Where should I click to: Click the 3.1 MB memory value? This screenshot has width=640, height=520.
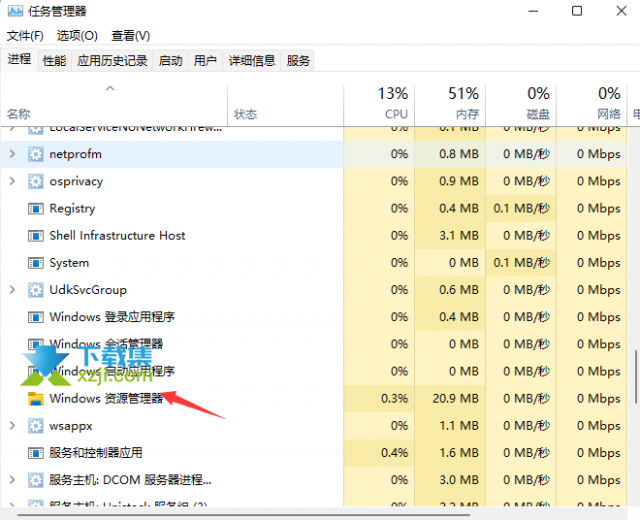click(459, 236)
